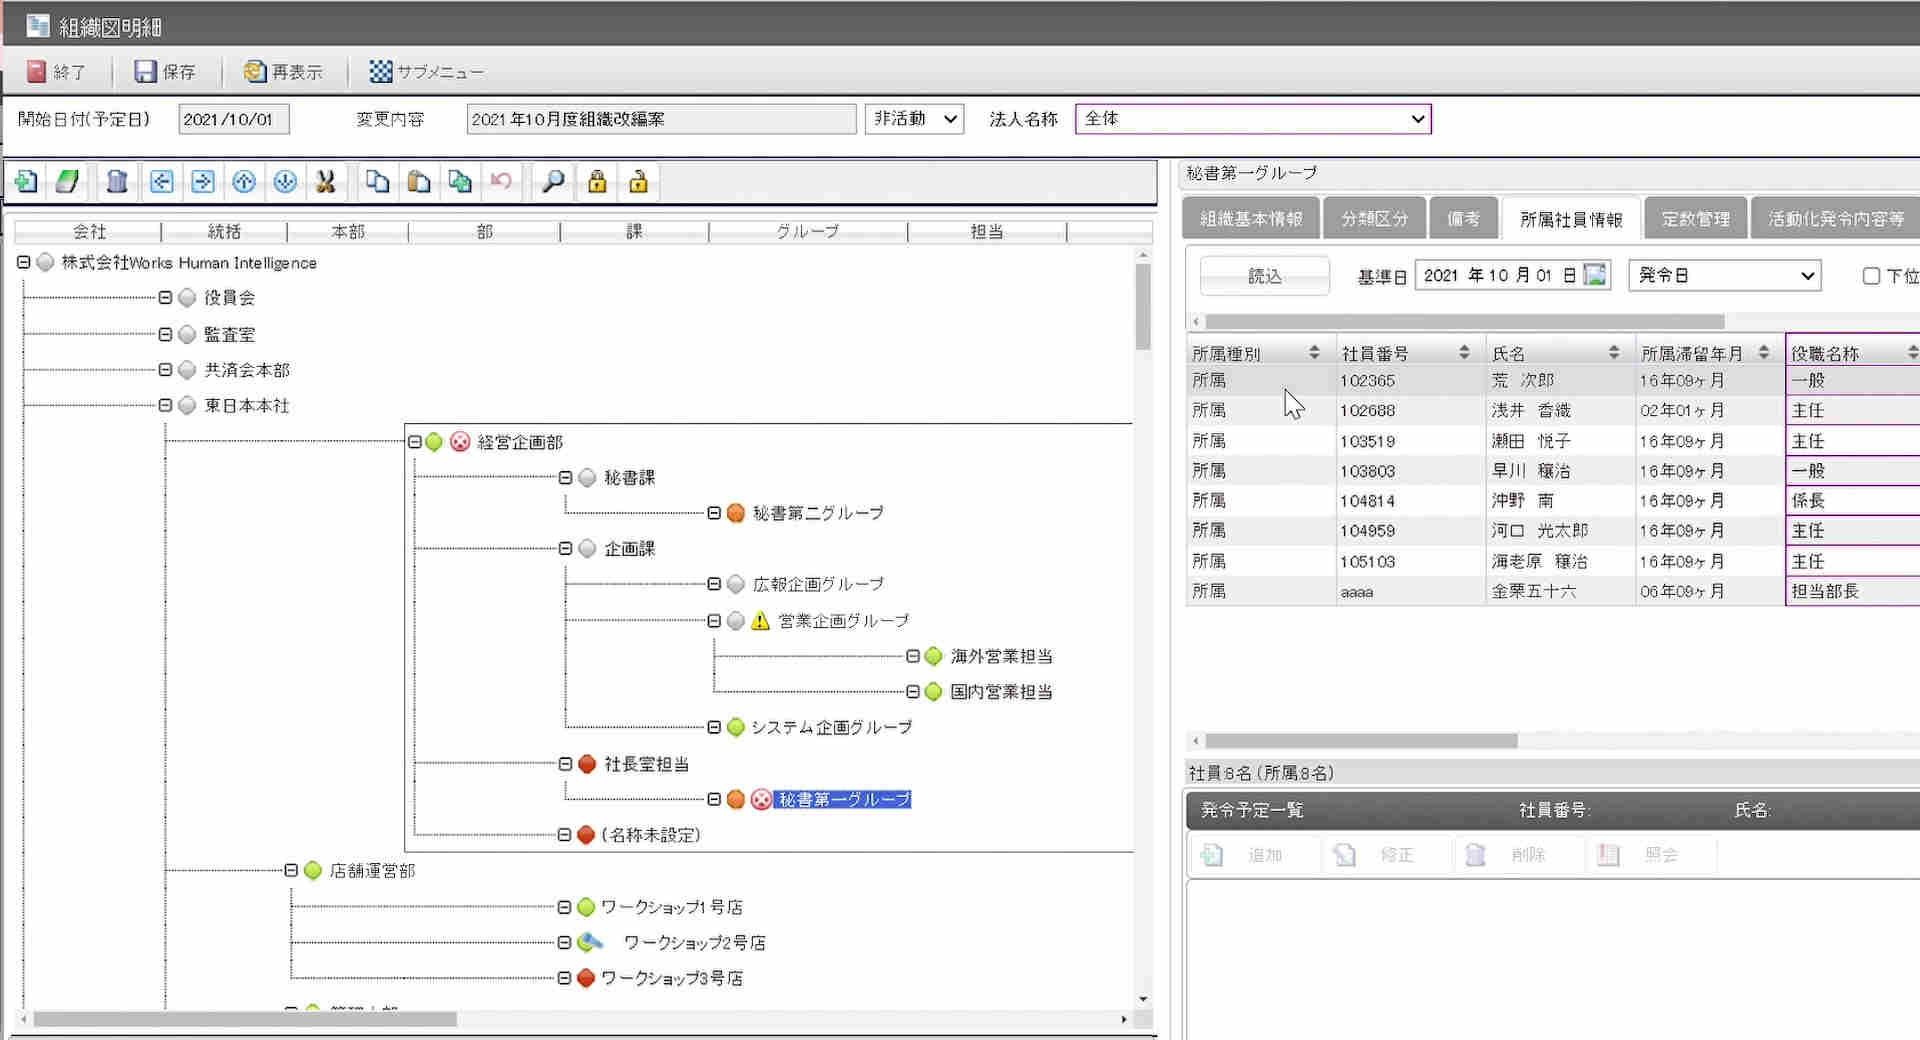Click the 保存 save toolbar button
The image size is (1920, 1040).
tap(166, 72)
